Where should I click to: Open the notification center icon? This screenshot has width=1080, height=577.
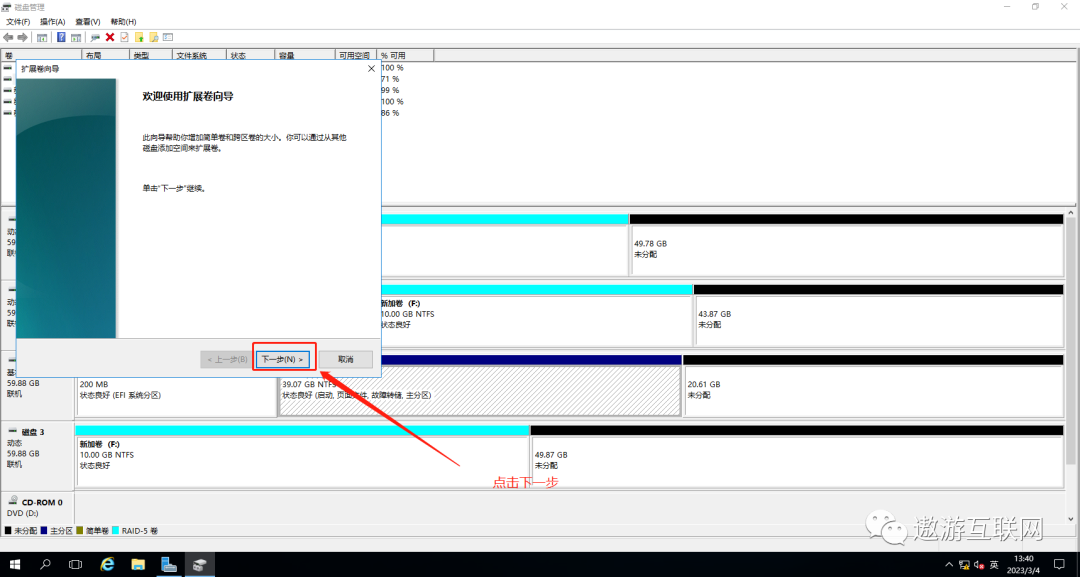coord(1059,565)
